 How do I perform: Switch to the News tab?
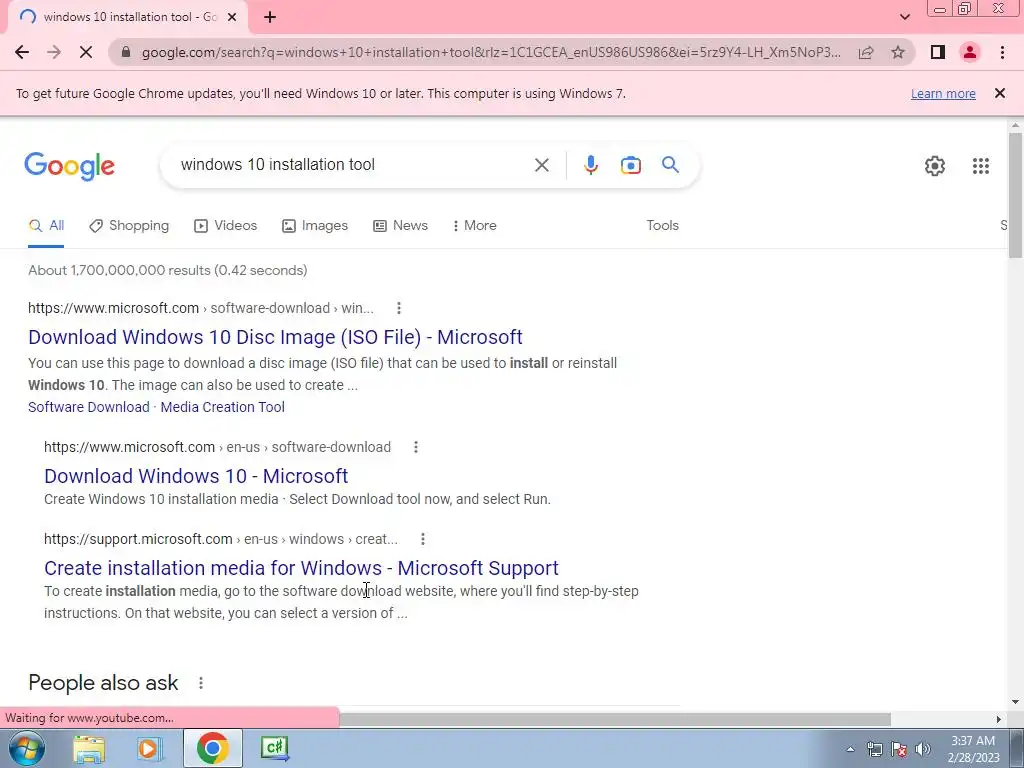point(400,225)
